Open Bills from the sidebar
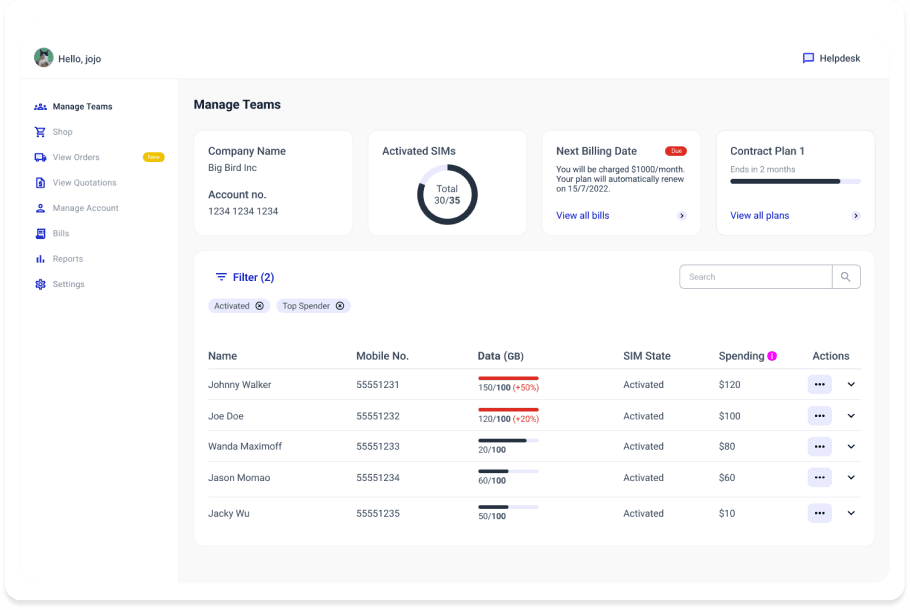Image resolution: width=910 pixels, height=610 pixels. click(61, 234)
